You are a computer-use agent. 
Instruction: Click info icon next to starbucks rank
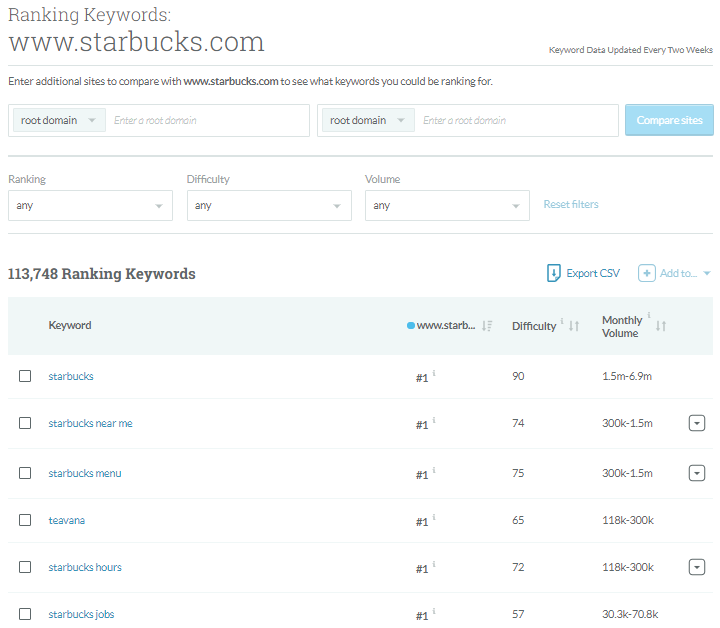(x=434, y=374)
